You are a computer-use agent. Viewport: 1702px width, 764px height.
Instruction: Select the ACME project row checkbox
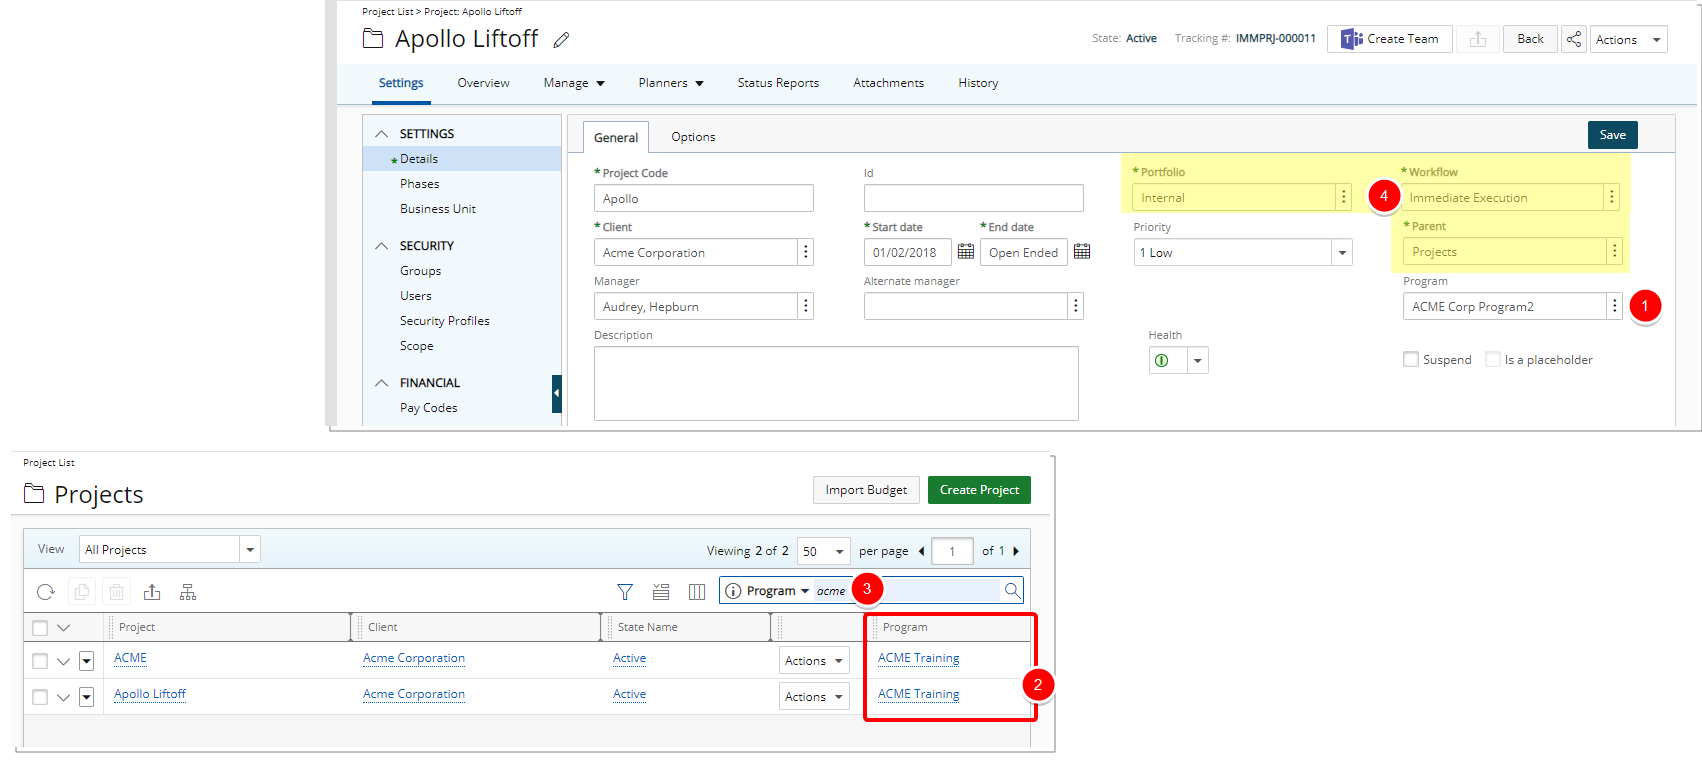click(x=40, y=661)
